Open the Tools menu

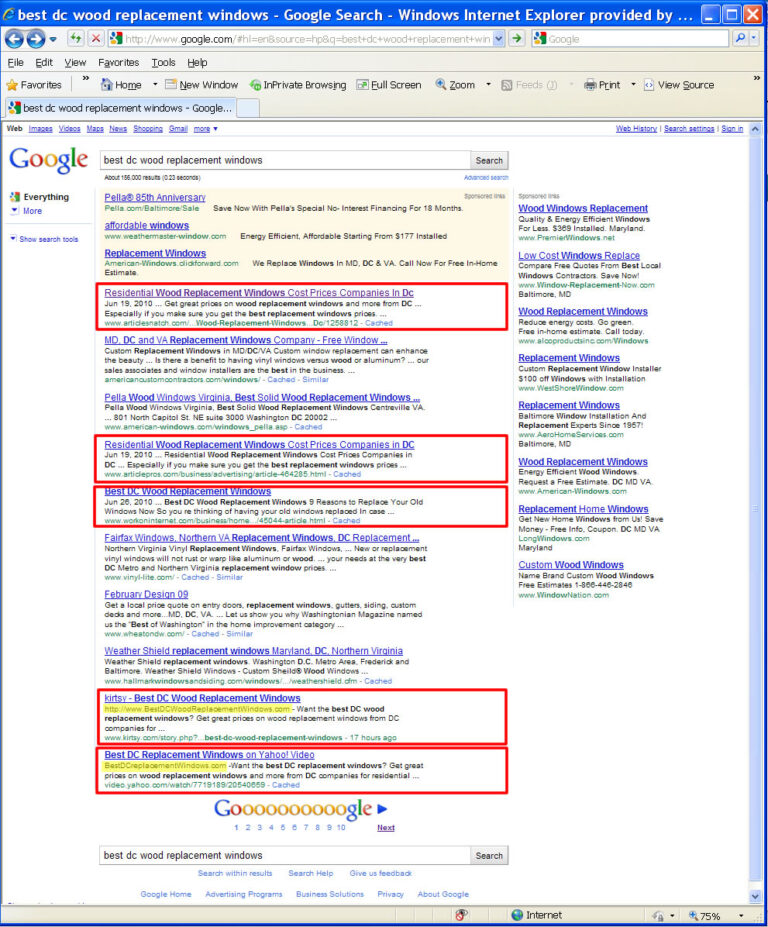coord(163,63)
